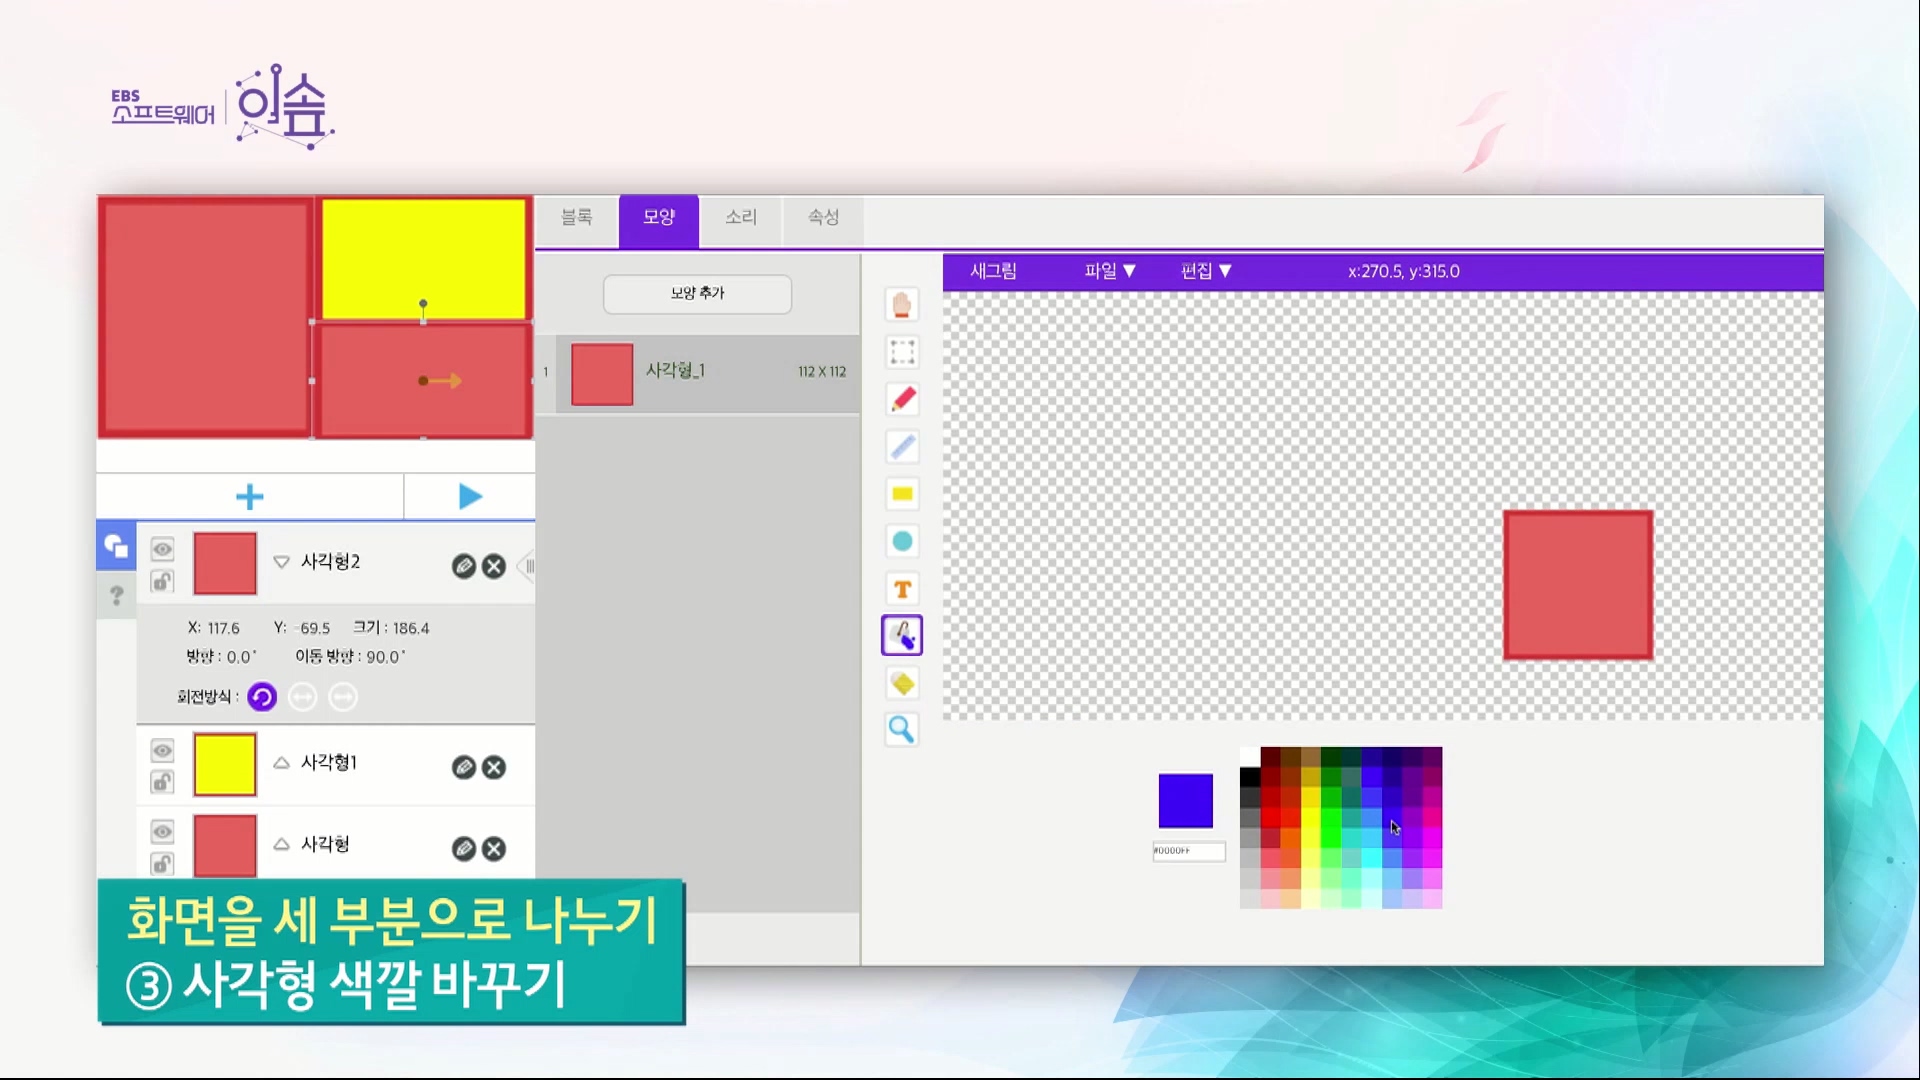
Task: Toggle lock of 사각형1
Action: click(162, 782)
